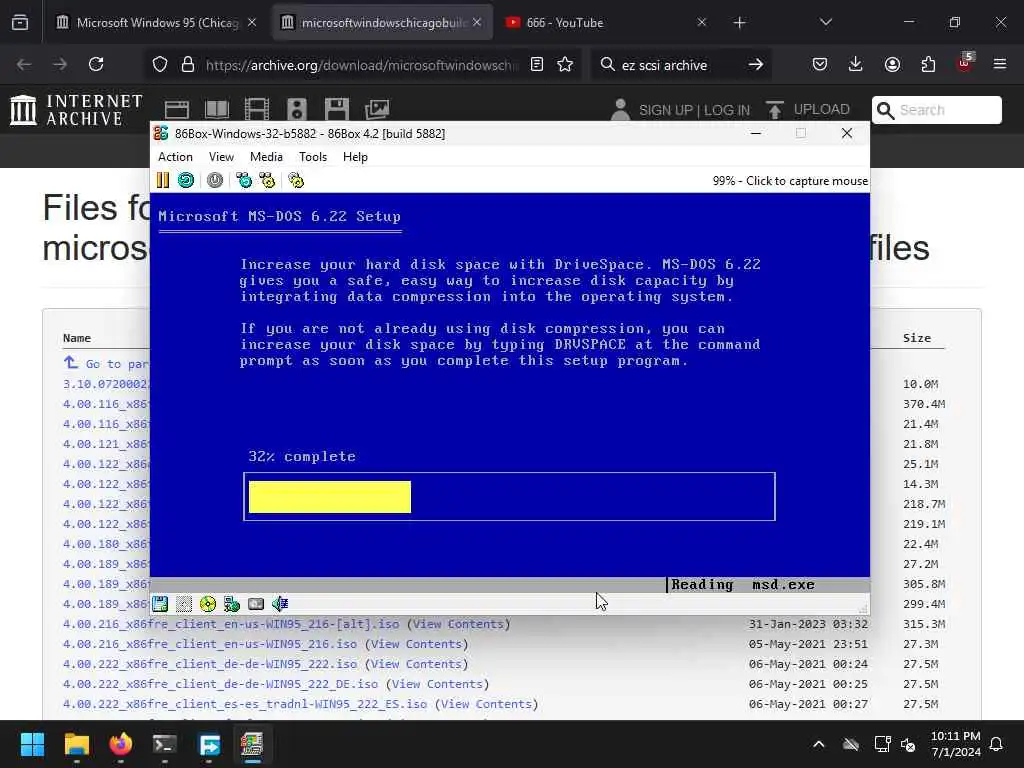
Task: Click SIGN UP | LOG IN link
Action: coord(694,110)
